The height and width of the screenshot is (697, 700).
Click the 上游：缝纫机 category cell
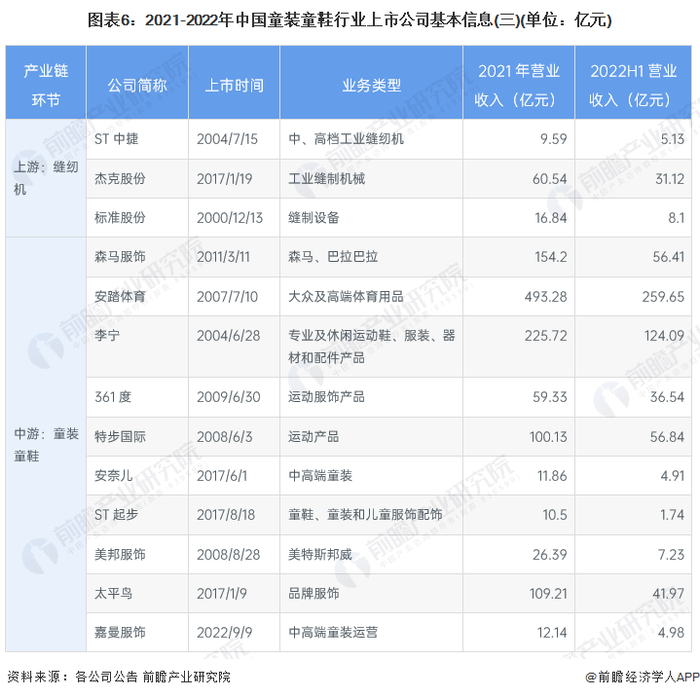46,178
